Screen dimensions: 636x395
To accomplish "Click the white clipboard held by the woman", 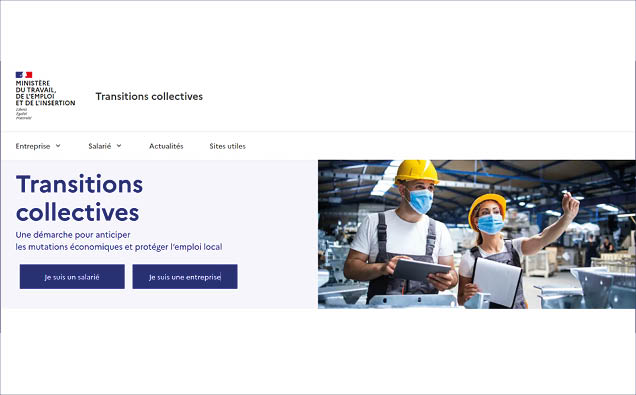I will pos(497,281).
